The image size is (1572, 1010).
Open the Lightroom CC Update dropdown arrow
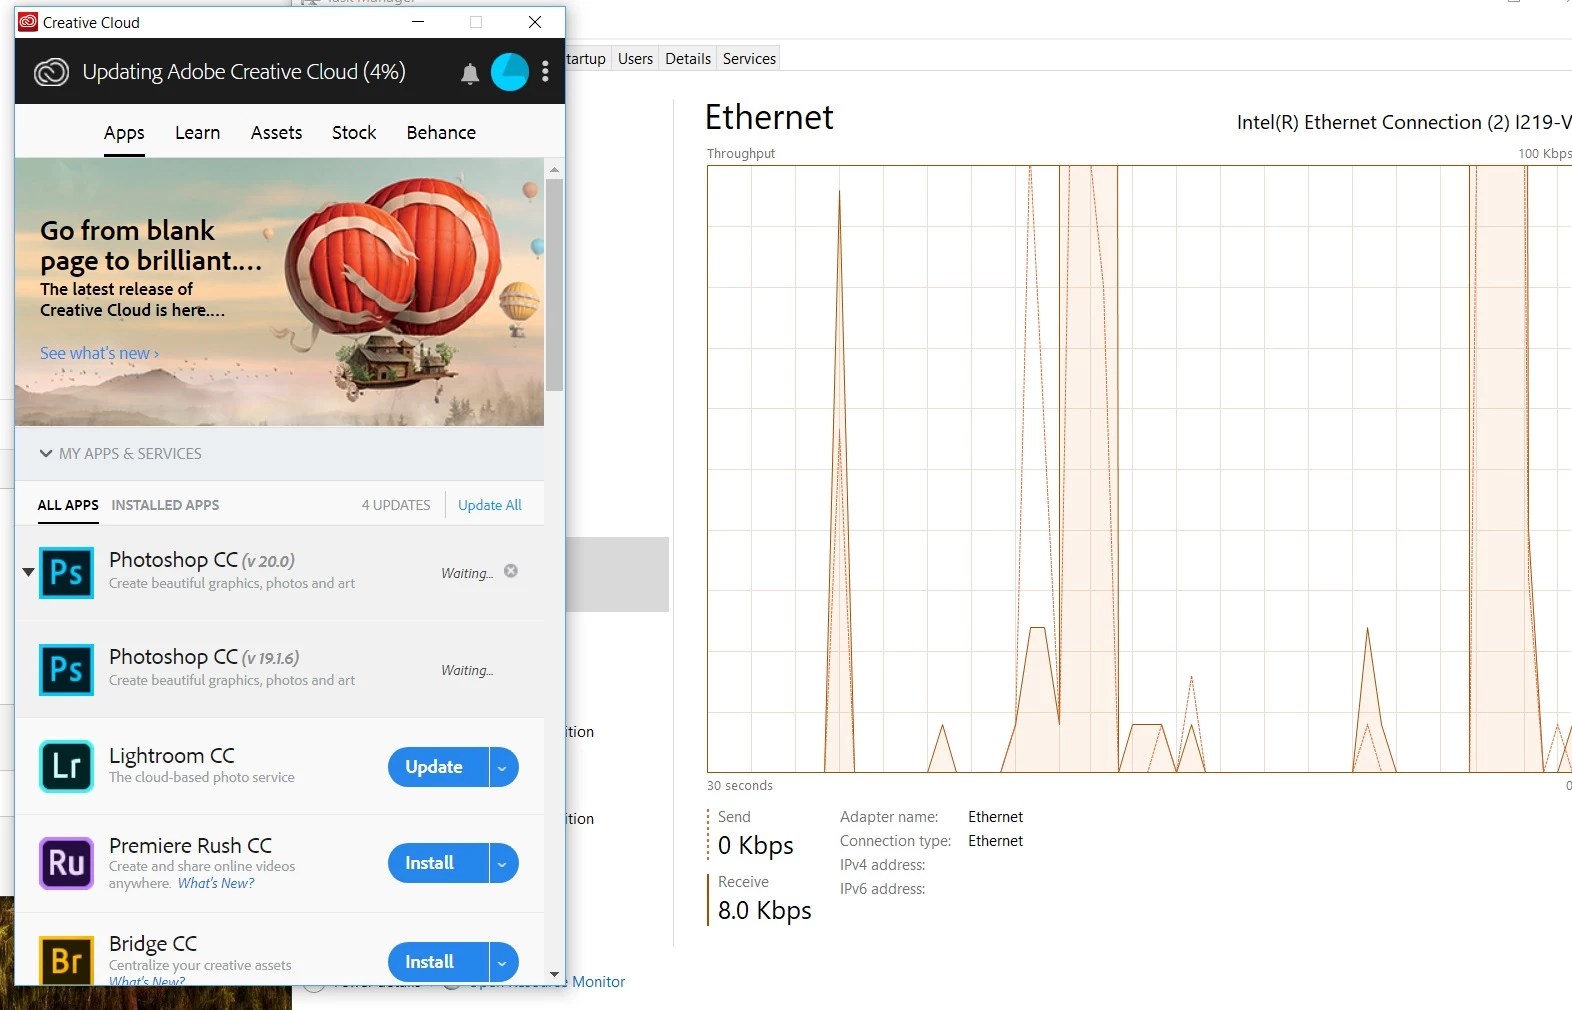[x=503, y=767]
